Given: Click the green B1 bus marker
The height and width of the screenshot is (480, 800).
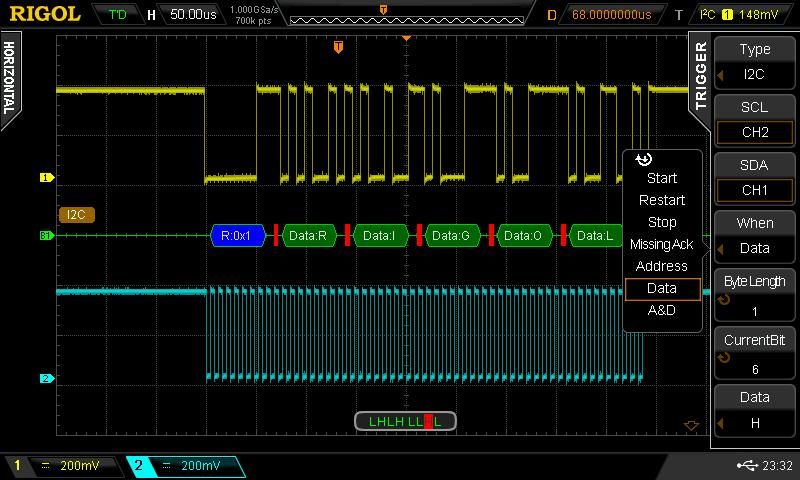Looking at the screenshot, I should coord(45,236).
